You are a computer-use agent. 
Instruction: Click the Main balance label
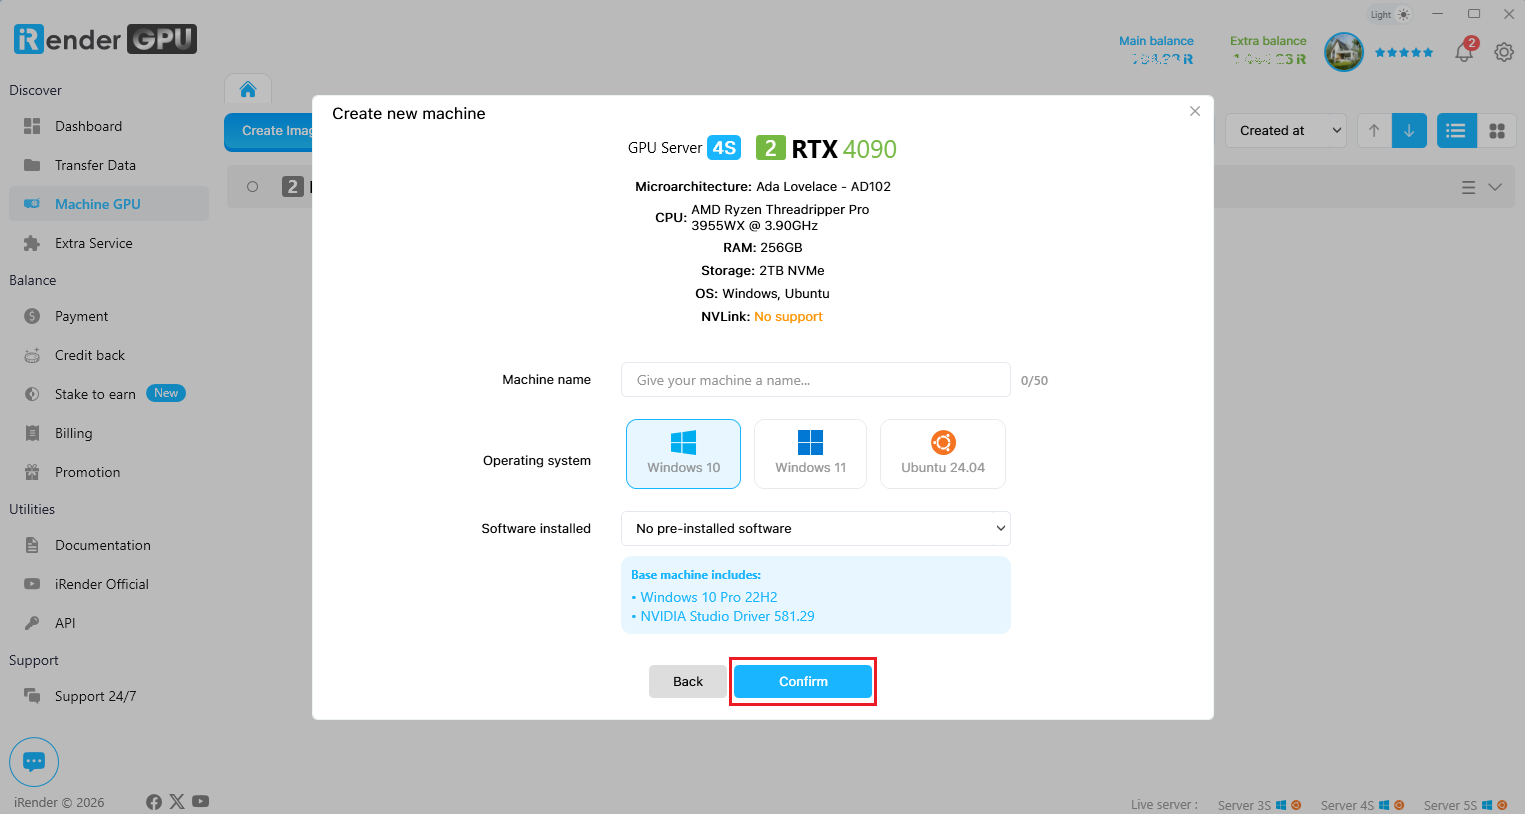point(1156,41)
